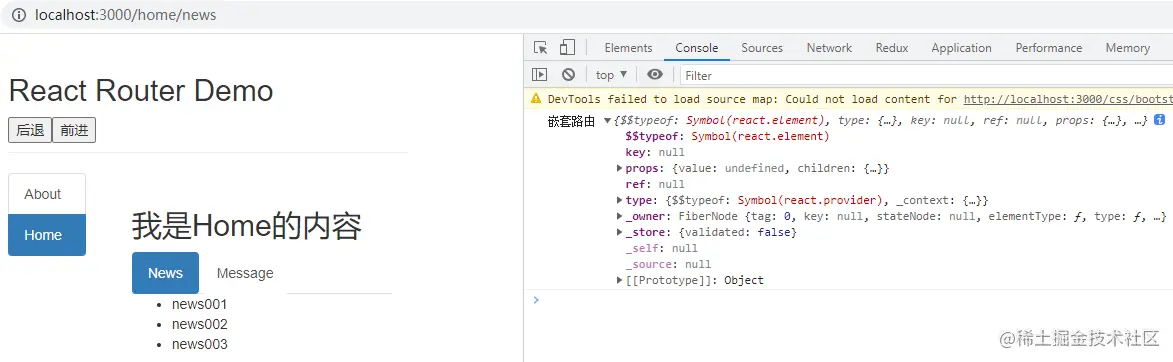The height and width of the screenshot is (362, 1173).
Task: Select the About nav link
Action: (x=47, y=194)
